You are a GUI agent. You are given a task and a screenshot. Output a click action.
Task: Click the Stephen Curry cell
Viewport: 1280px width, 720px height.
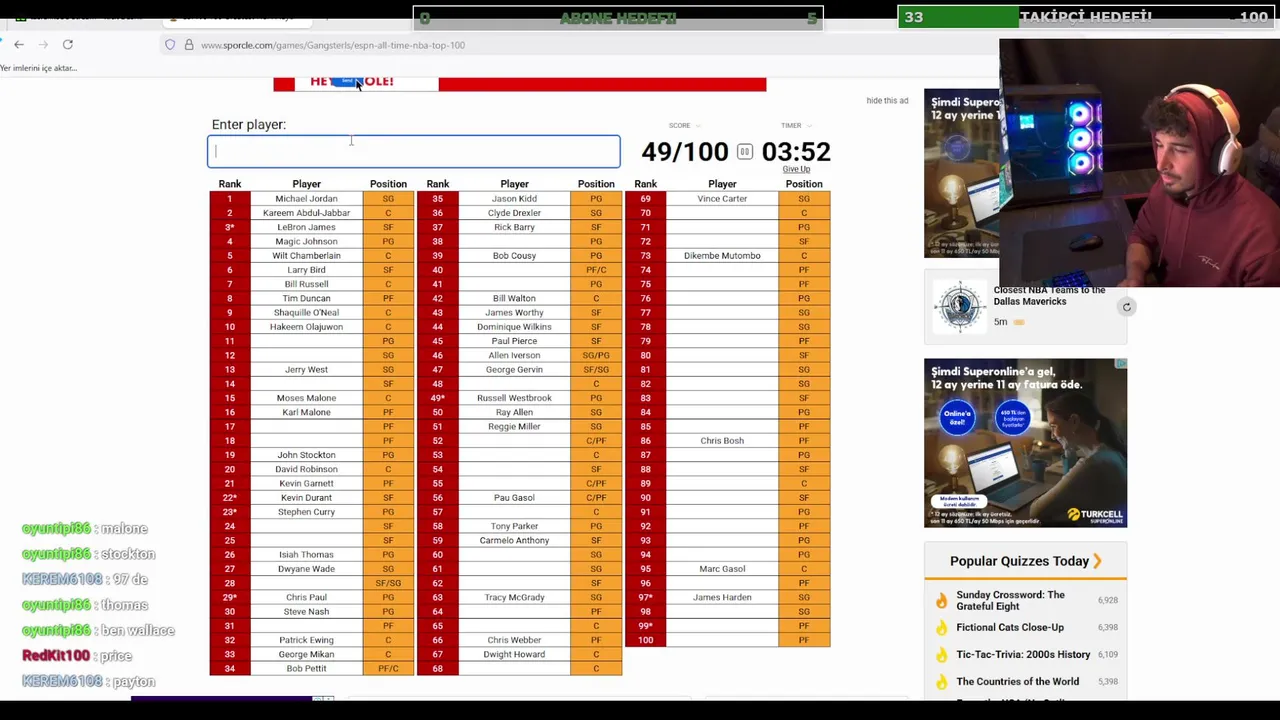(306, 512)
